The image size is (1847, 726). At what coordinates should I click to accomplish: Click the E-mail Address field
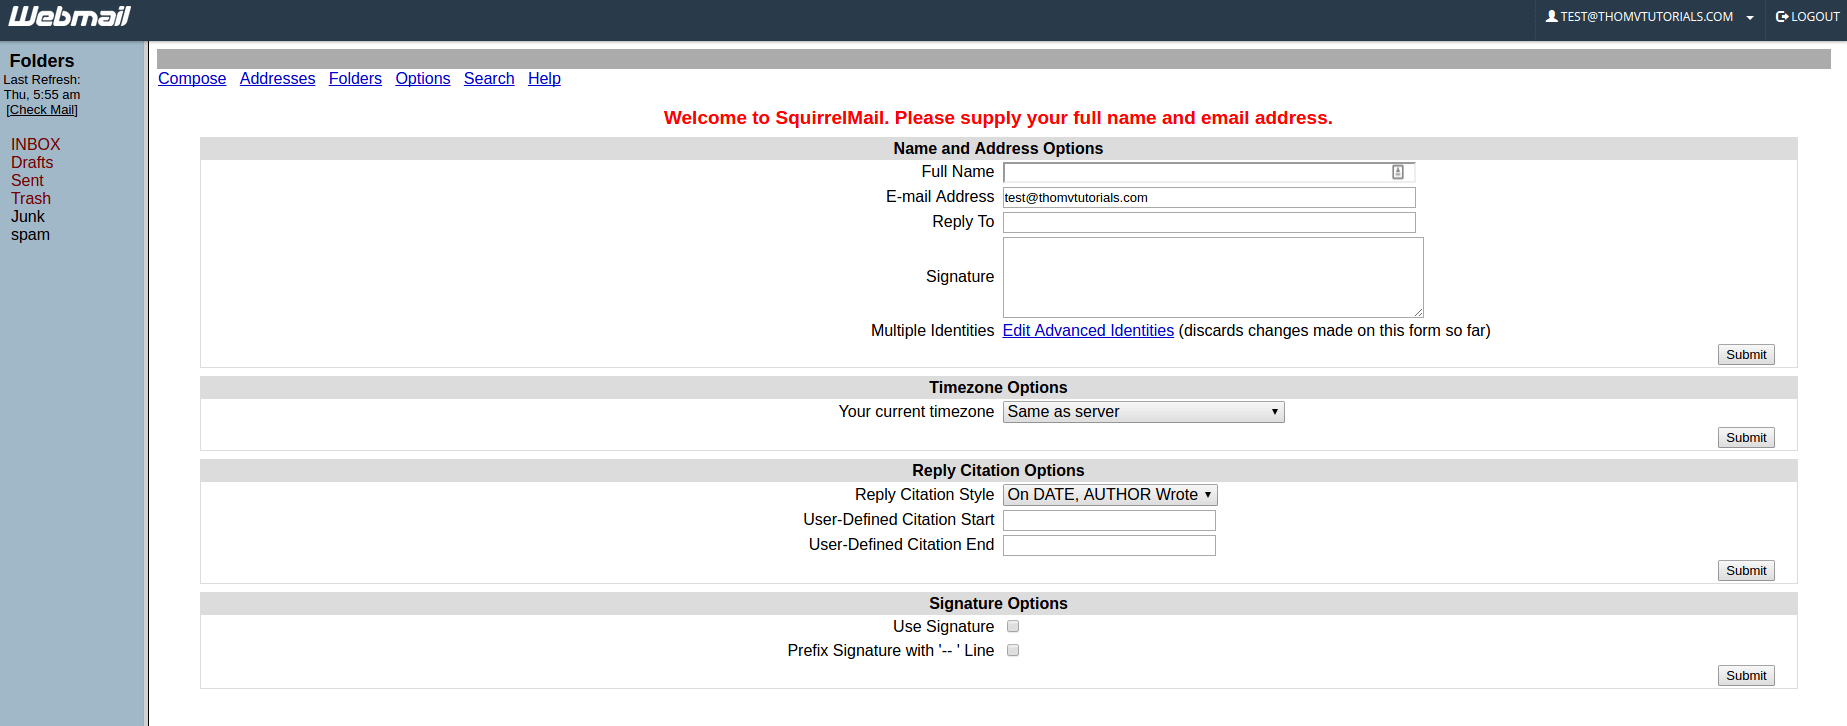1209,197
